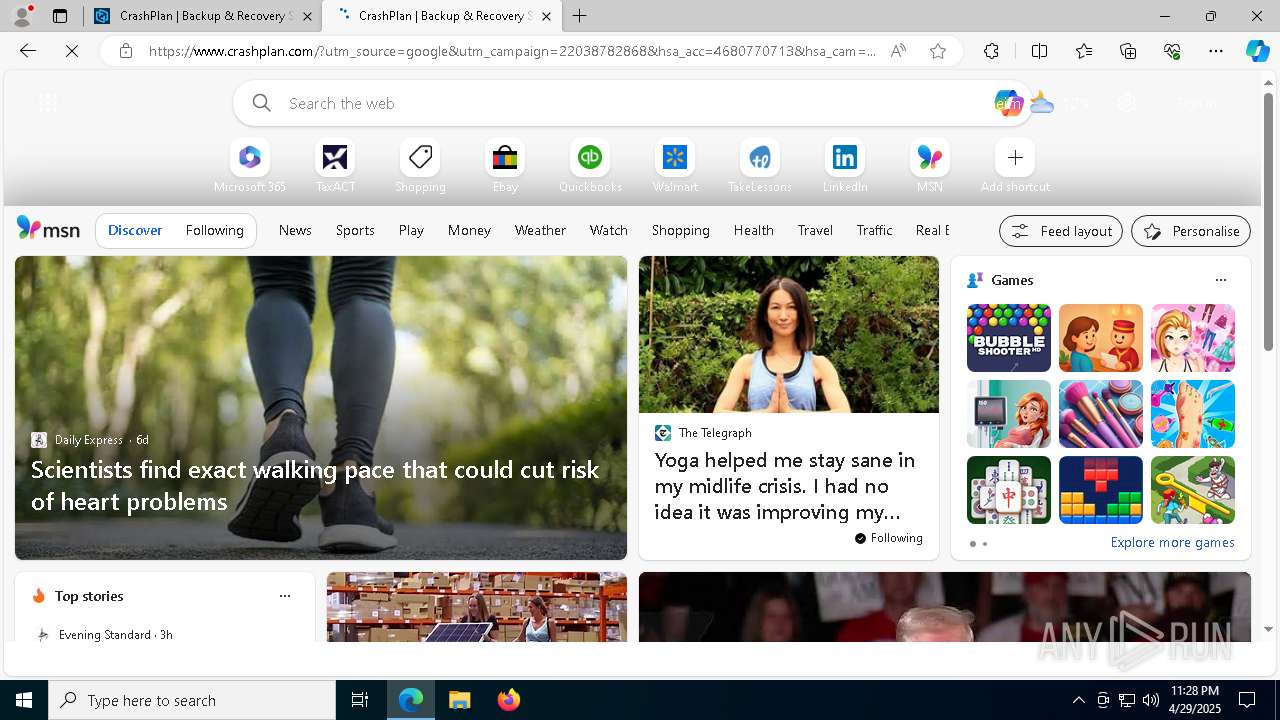Viewport: 1280px width, 720px height.
Task: Click the page vertical scrollbar thumb
Action: click(x=1268, y=220)
